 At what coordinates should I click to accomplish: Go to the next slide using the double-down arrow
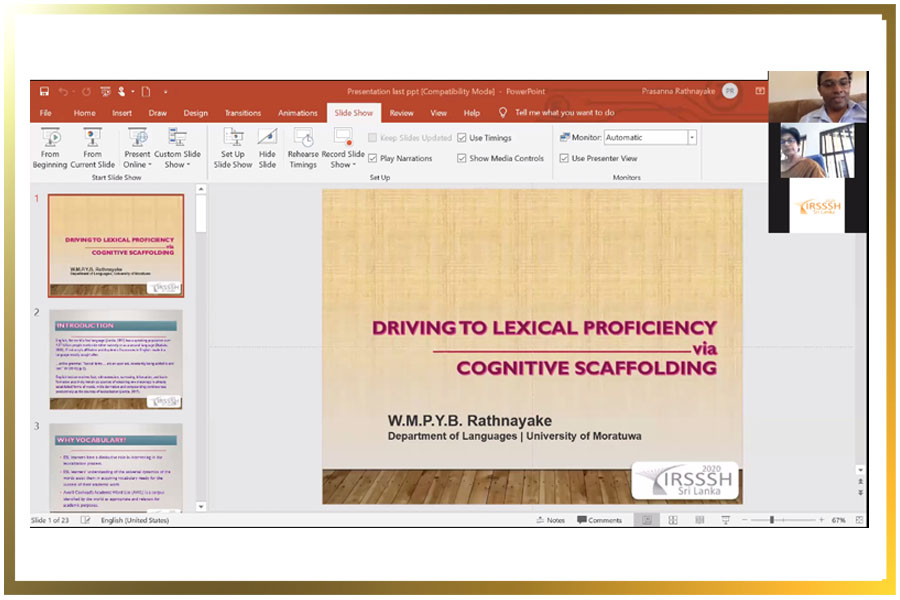coord(860,492)
